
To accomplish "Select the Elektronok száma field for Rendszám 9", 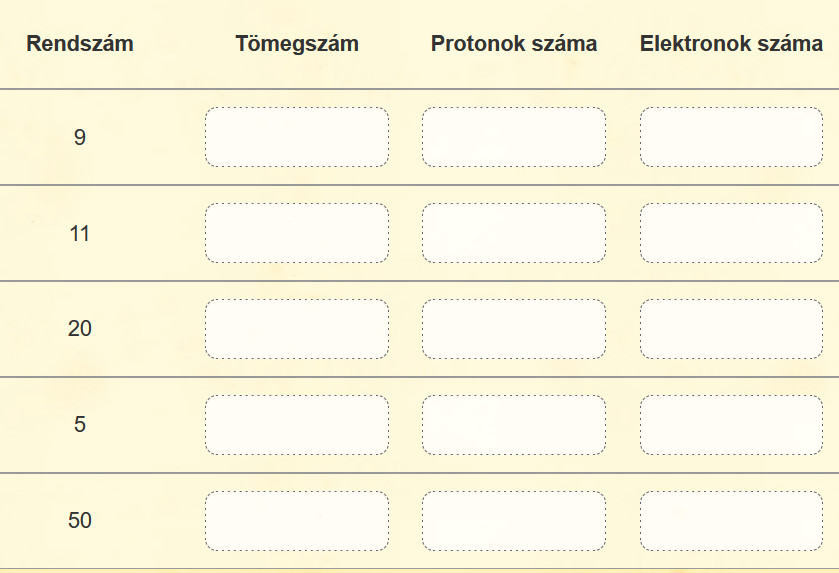I will pyautogui.click(x=731, y=137).
